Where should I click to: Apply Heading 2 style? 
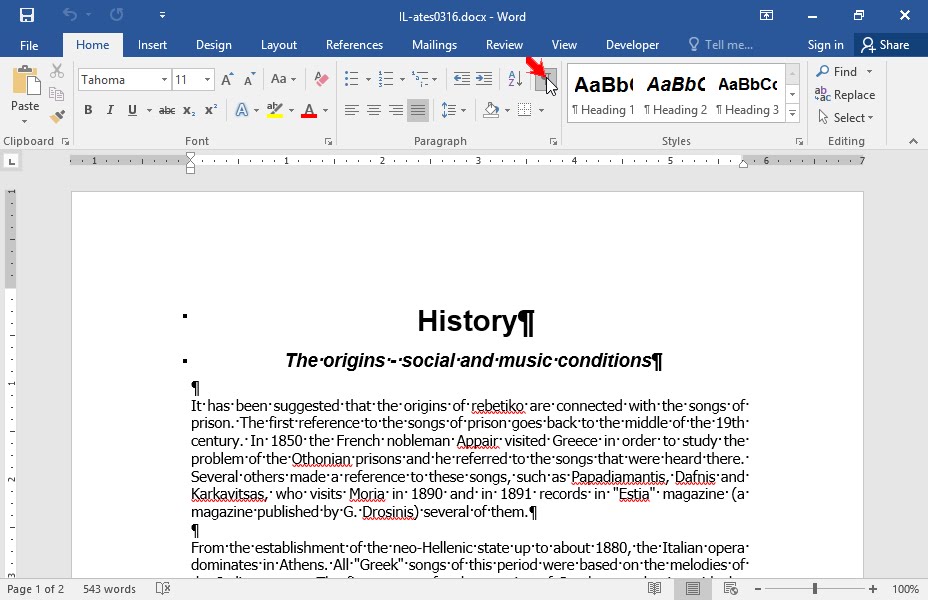click(x=676, y=95)
